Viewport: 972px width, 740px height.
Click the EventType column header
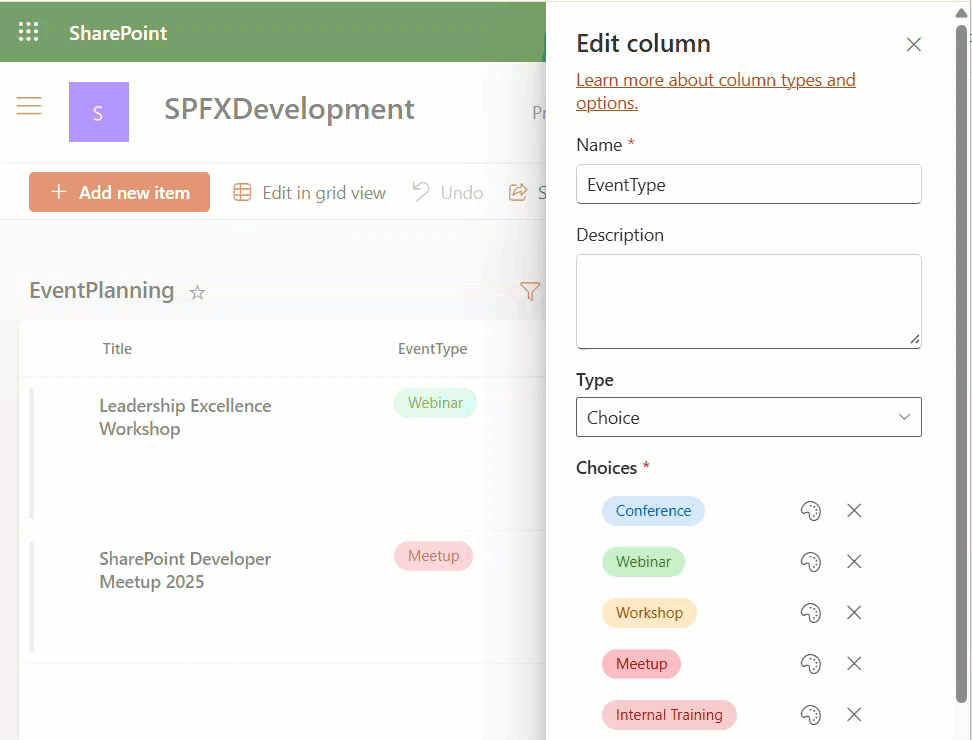pyautogui.click(x=433, y=349)
